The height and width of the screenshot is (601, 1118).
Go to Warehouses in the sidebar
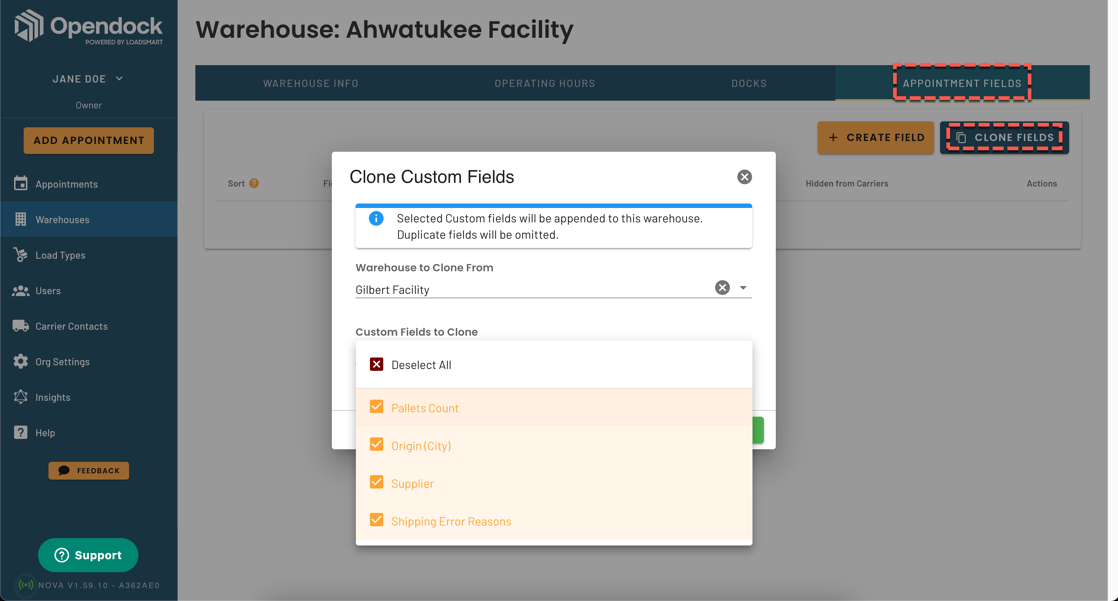[x=88, y=220]
